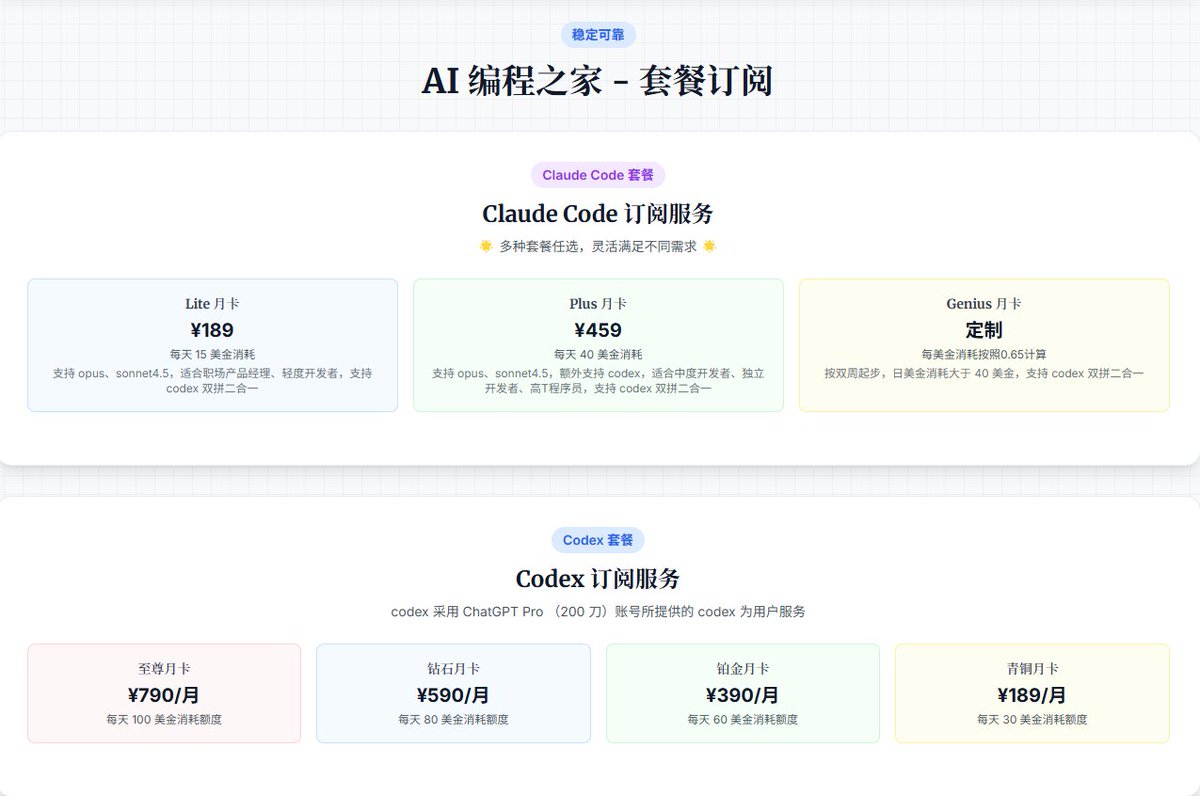Click the ¥590/月 price
The width and height of the screenshot is (1200, 796).
pos(453,695)
